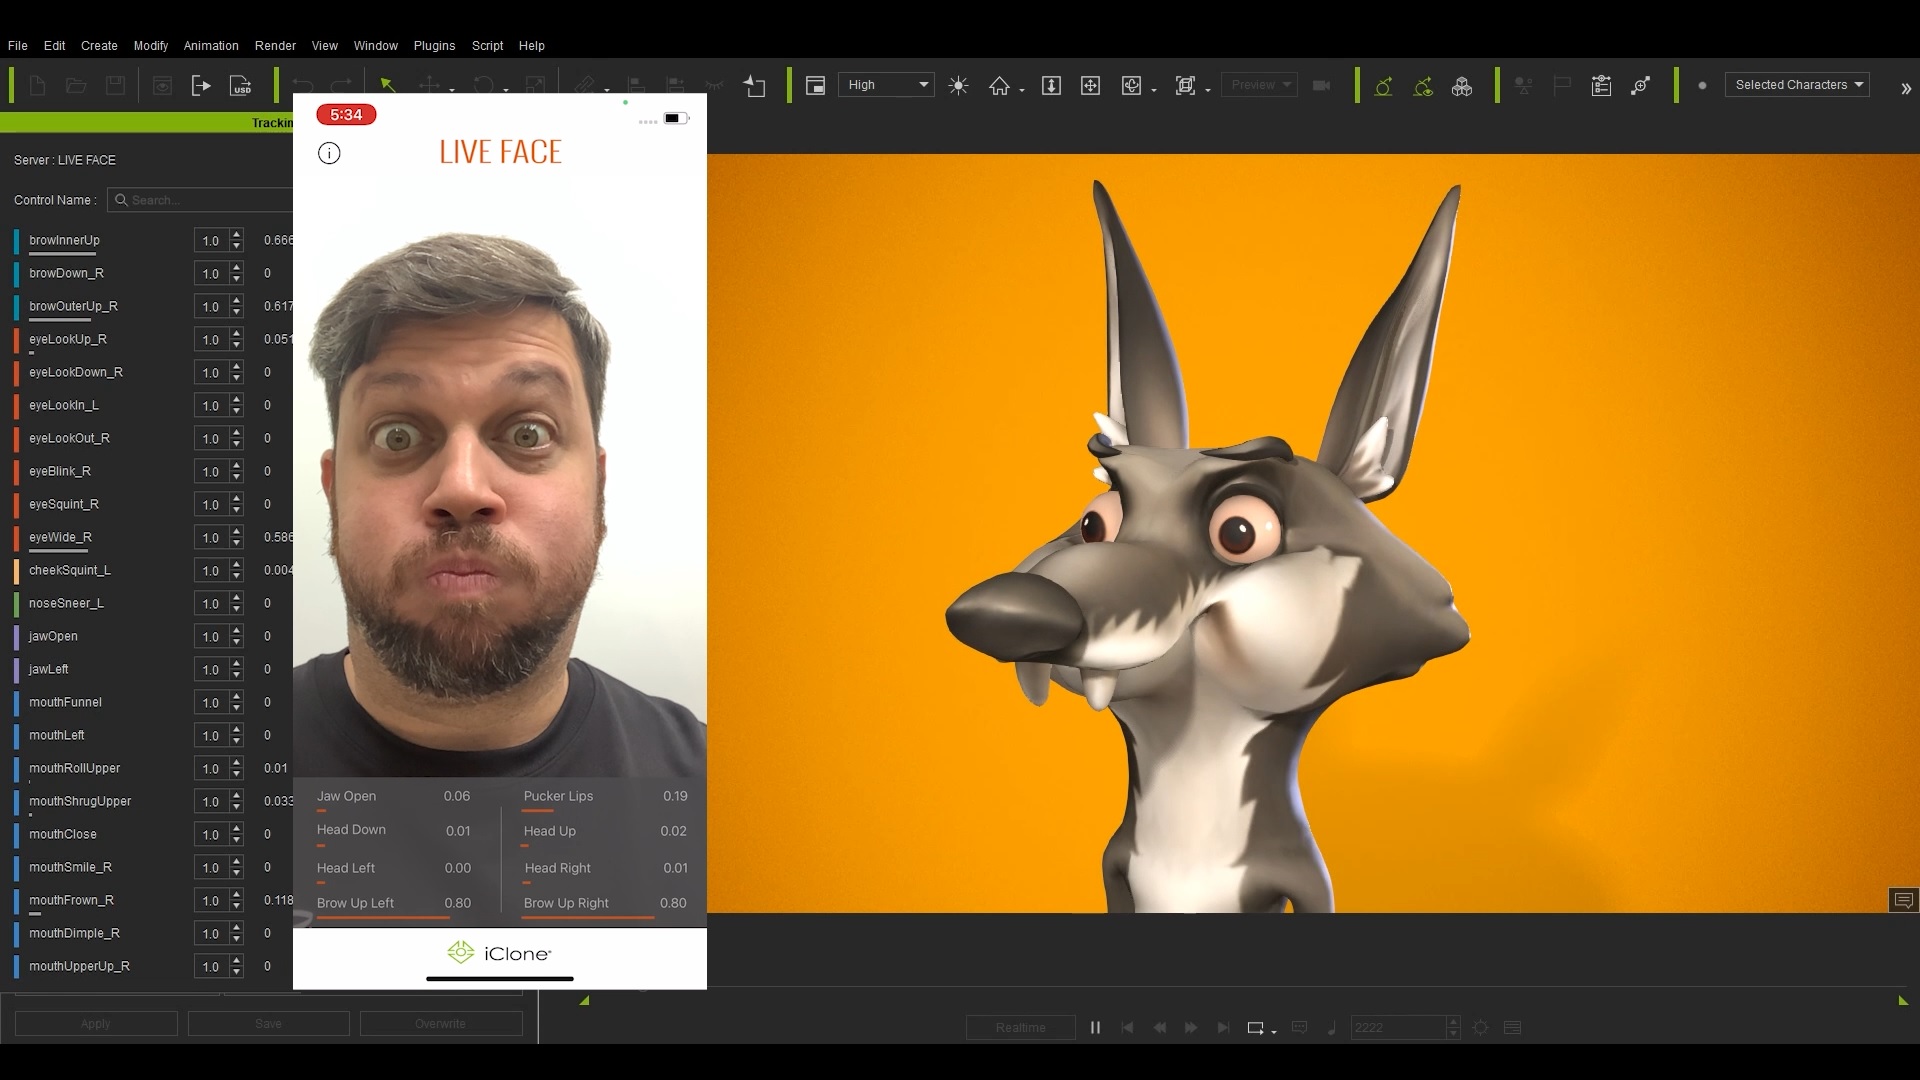Open the High quality dropdown
Viewport: 1920px width, 1080px height.
point(886,85)
